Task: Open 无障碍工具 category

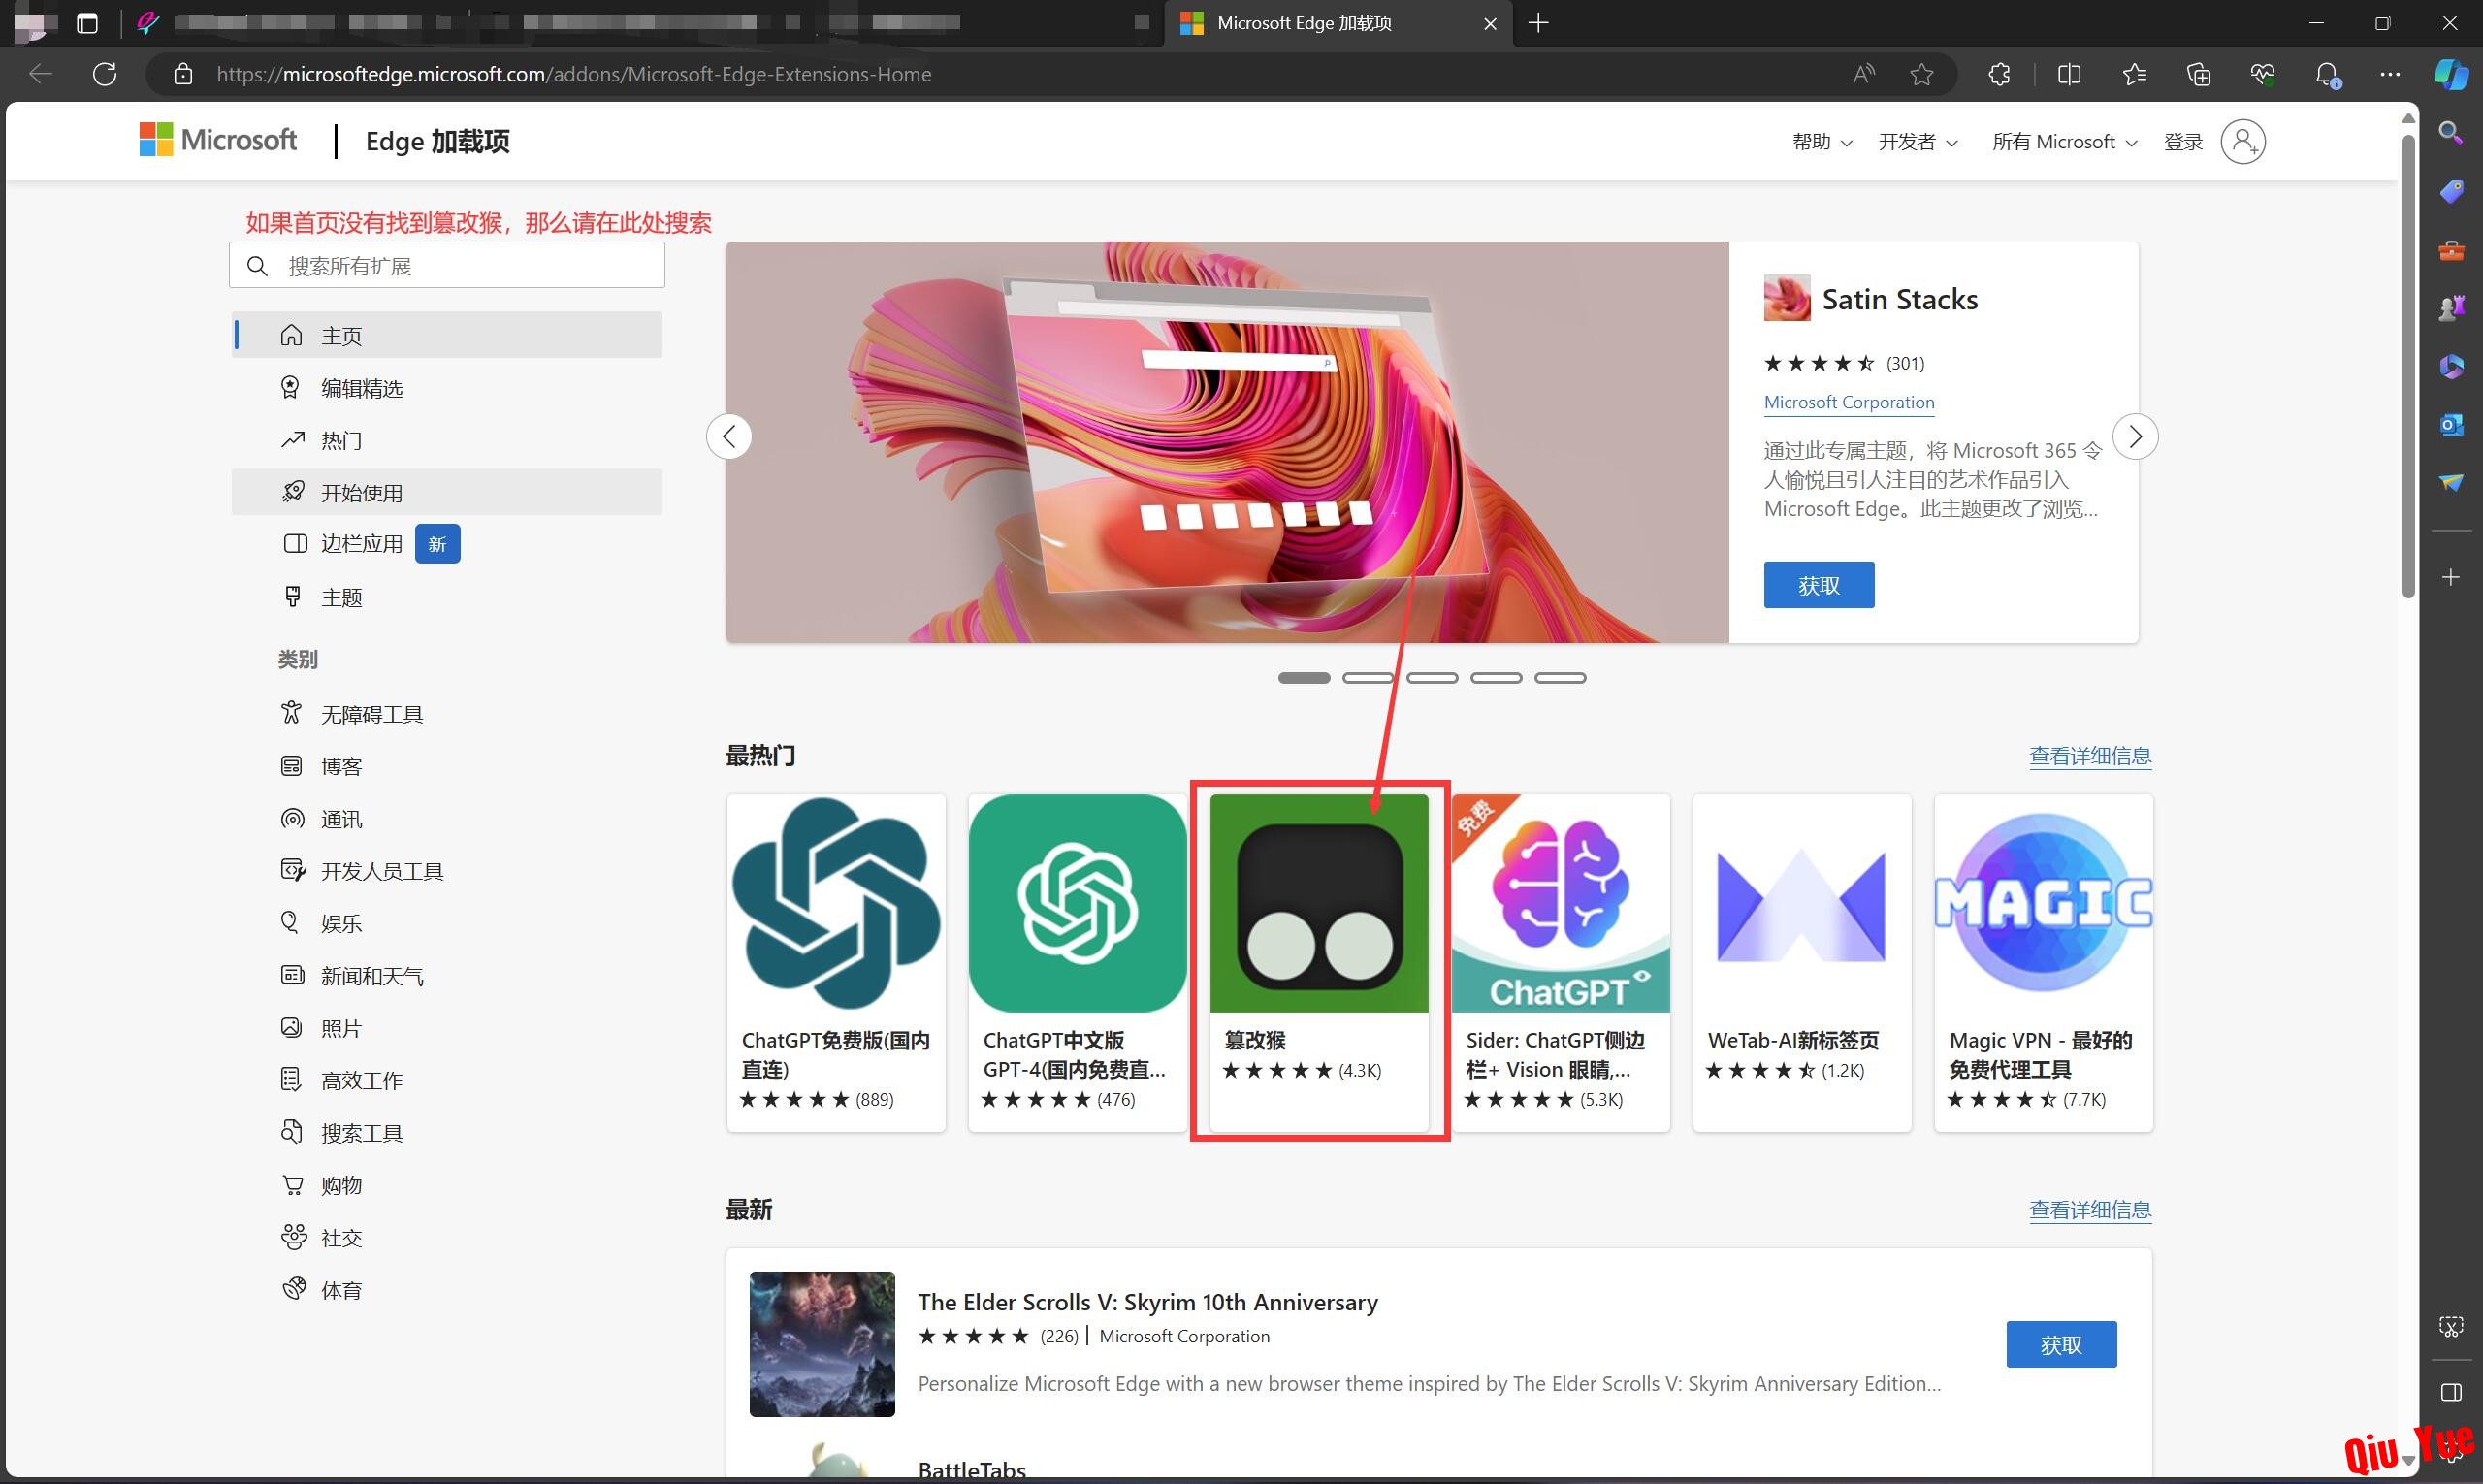Action: tap(371, 714)
